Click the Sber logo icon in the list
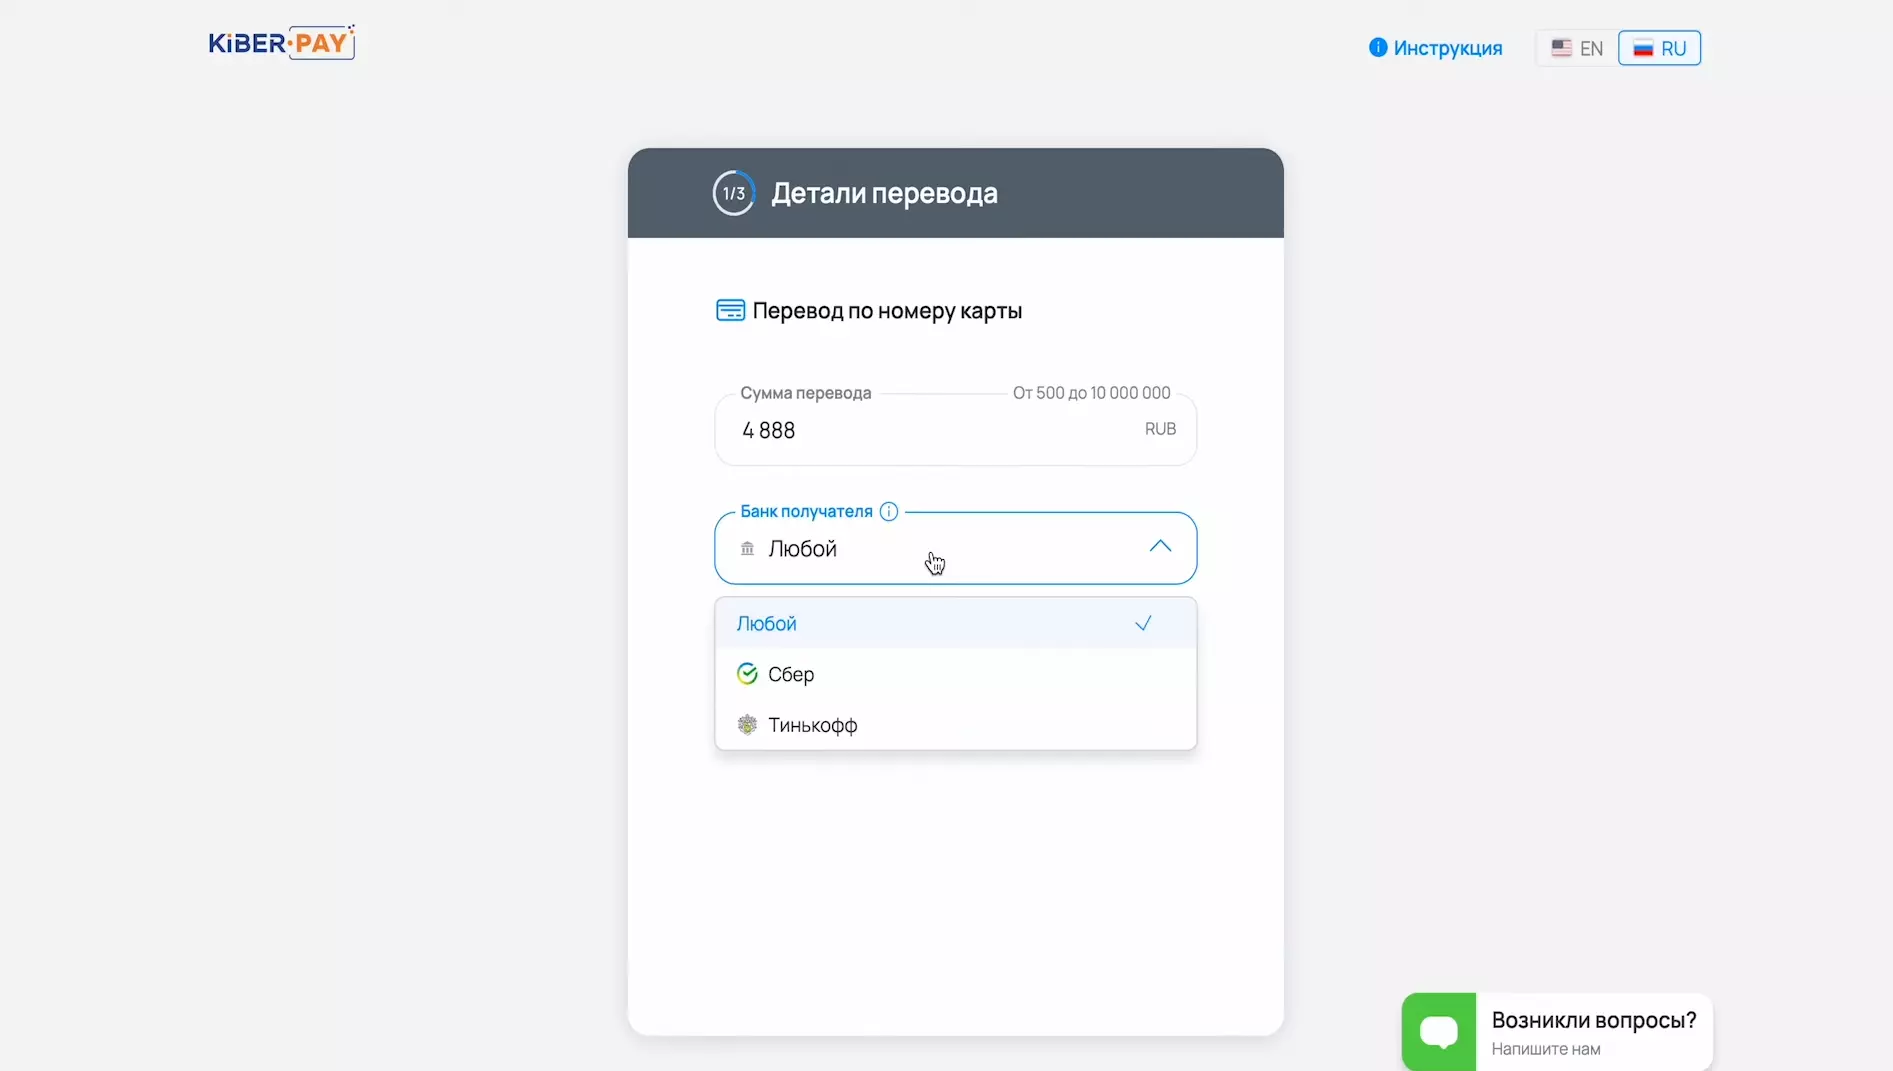The height and width of the screenshot is (1071, 1893). click(x=747, y=674)
